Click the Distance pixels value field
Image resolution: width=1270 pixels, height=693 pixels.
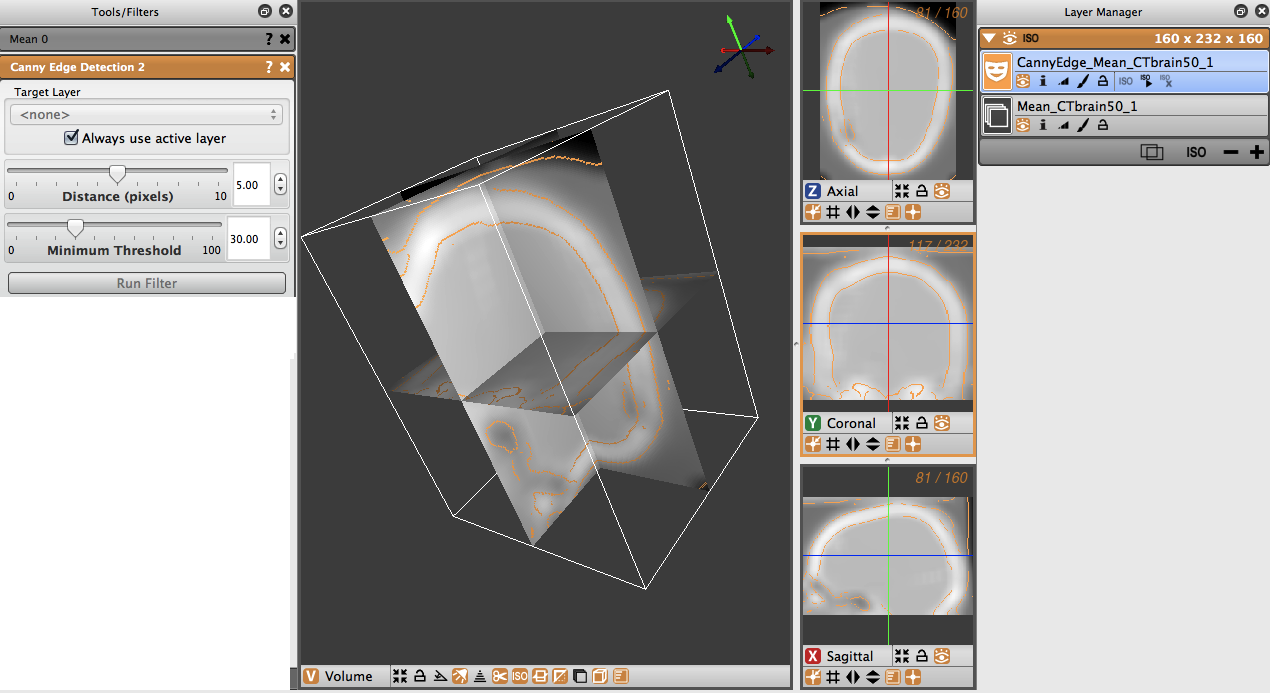(252, 185)
